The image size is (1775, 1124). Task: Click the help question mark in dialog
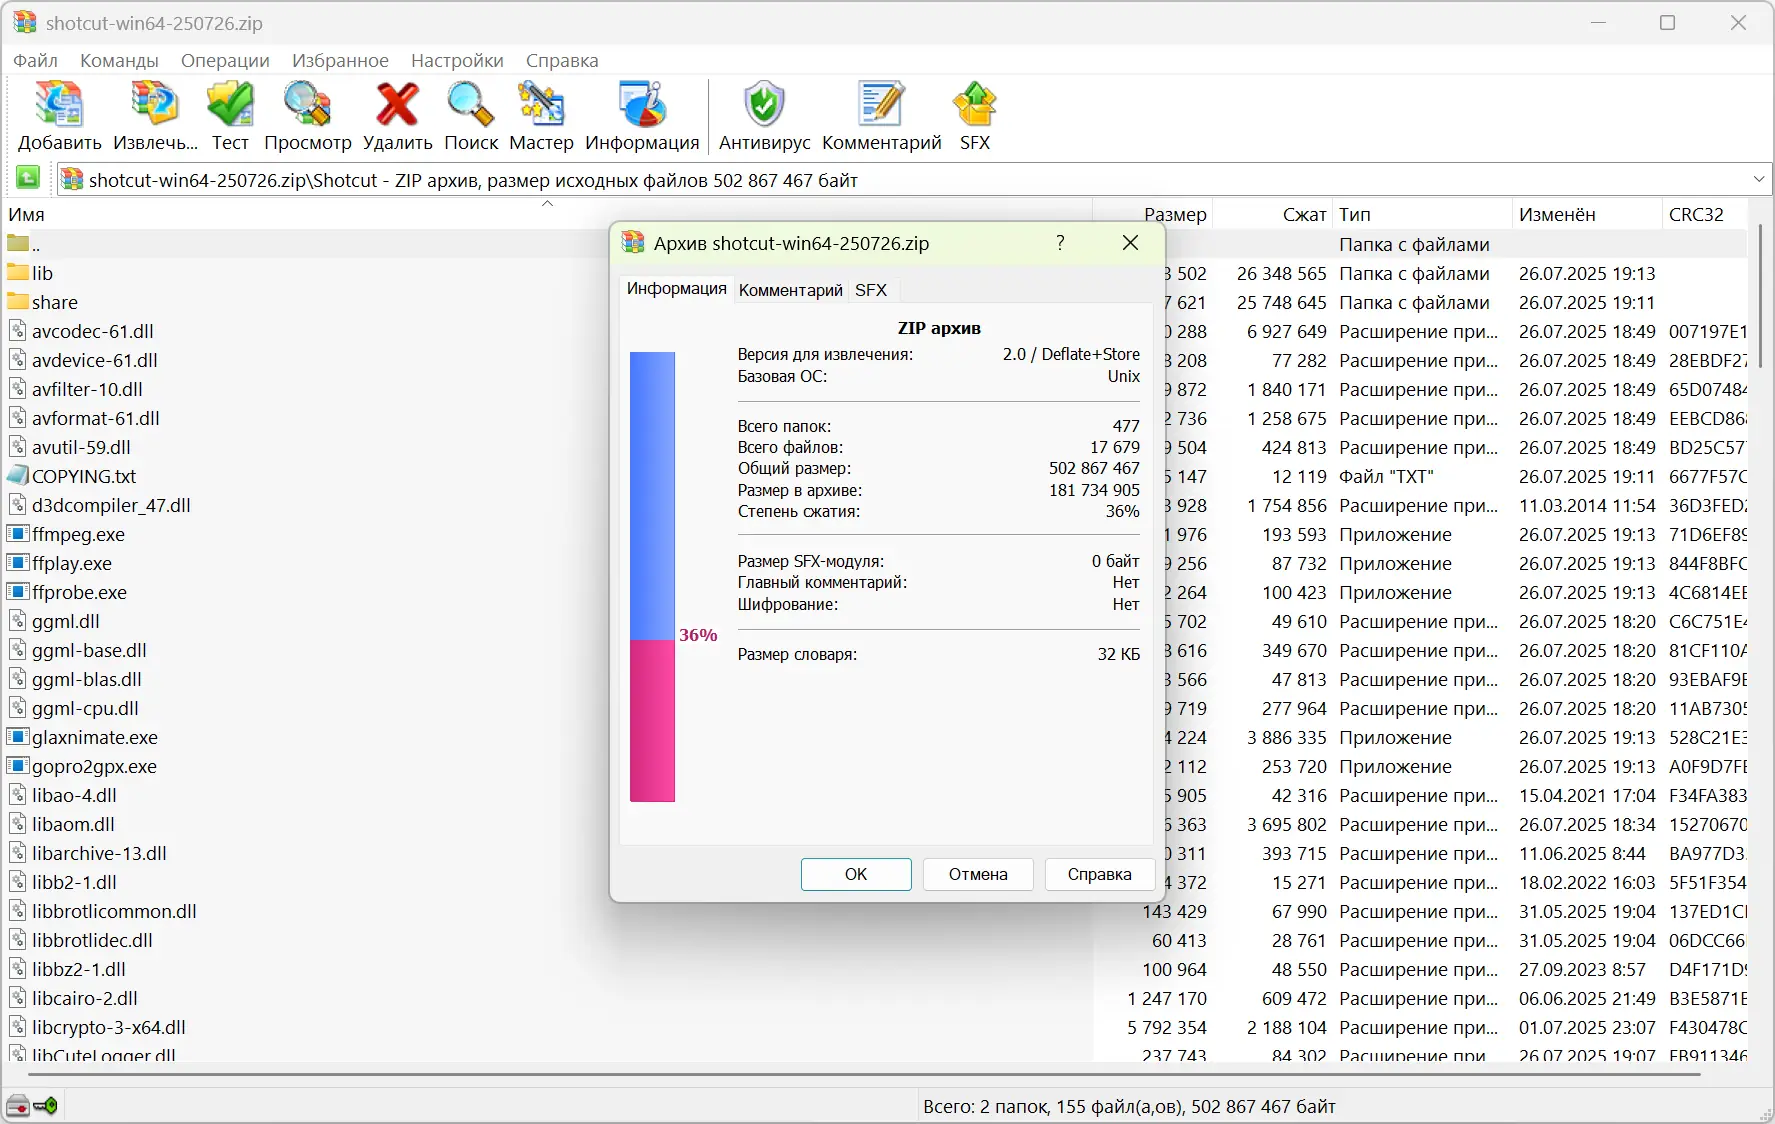[1060, 243]
